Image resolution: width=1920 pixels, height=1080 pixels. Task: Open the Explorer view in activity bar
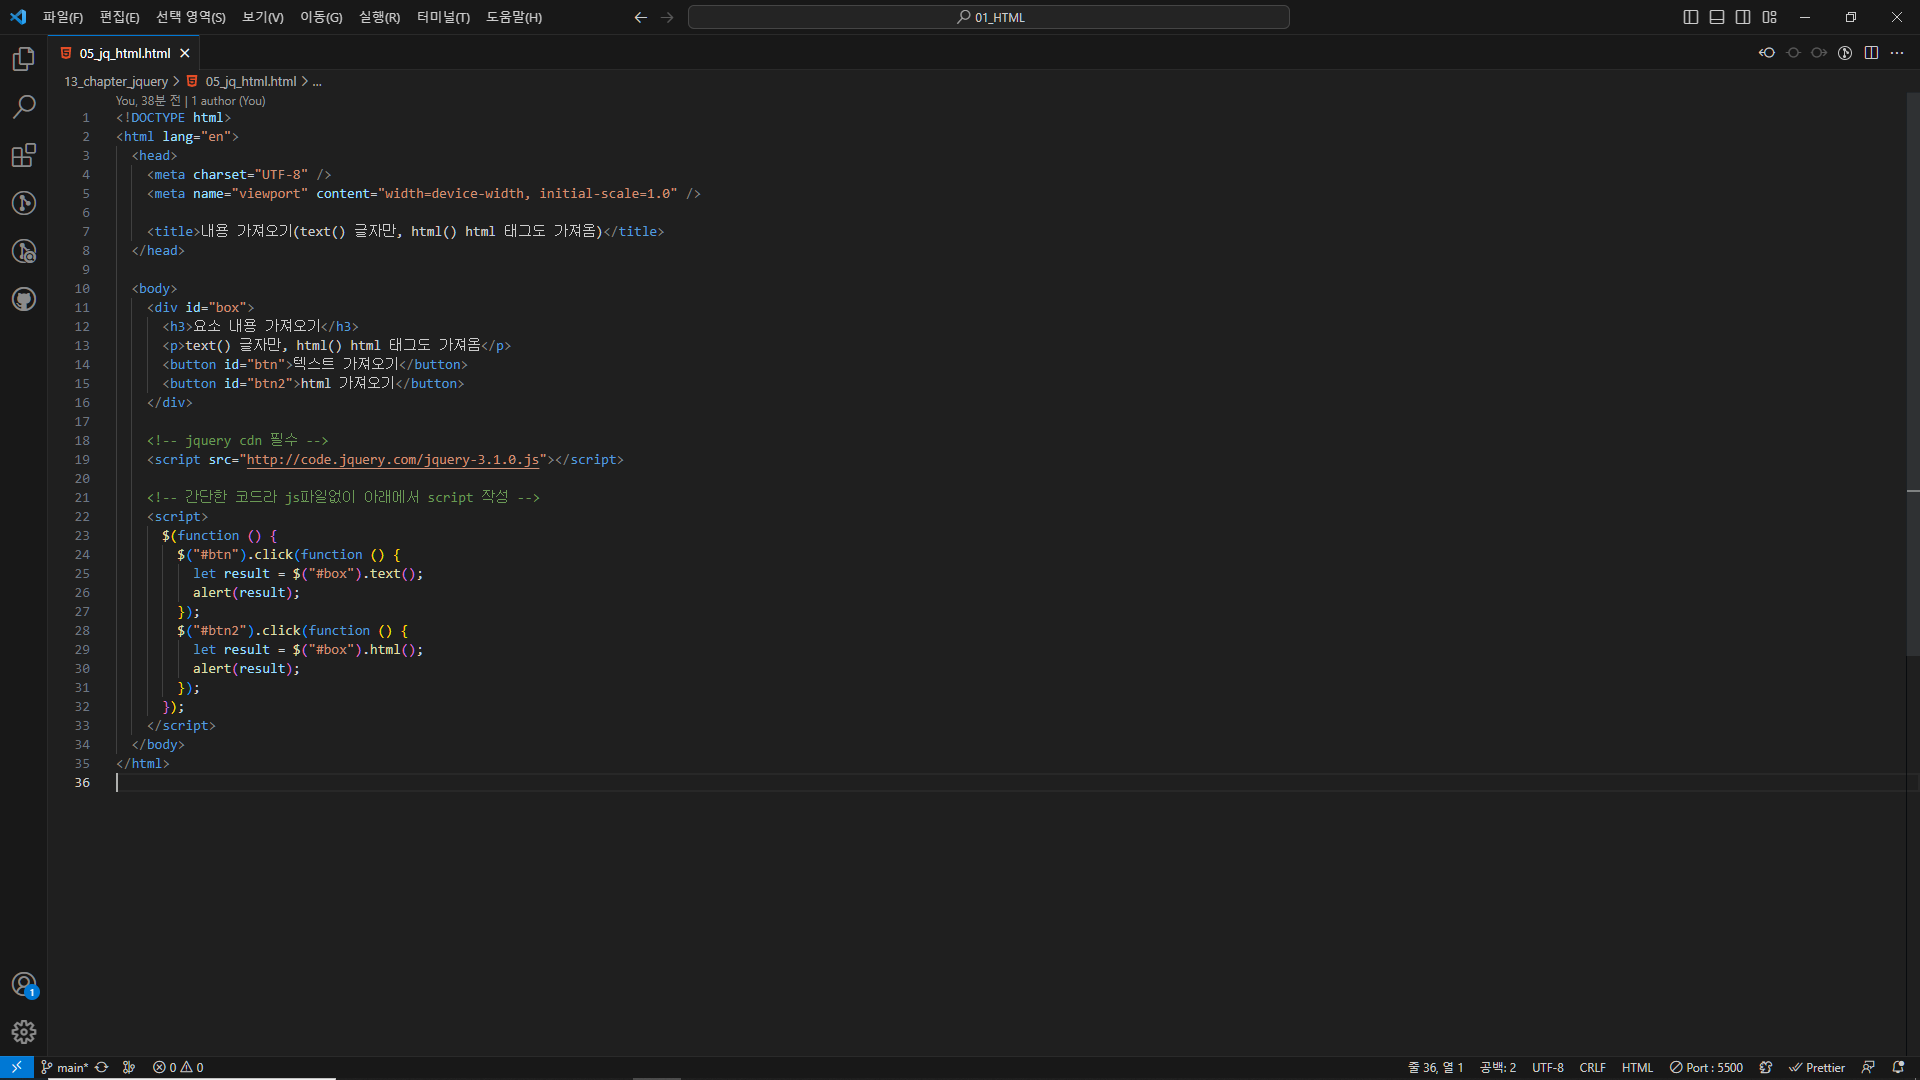click(x=24, y=59)
